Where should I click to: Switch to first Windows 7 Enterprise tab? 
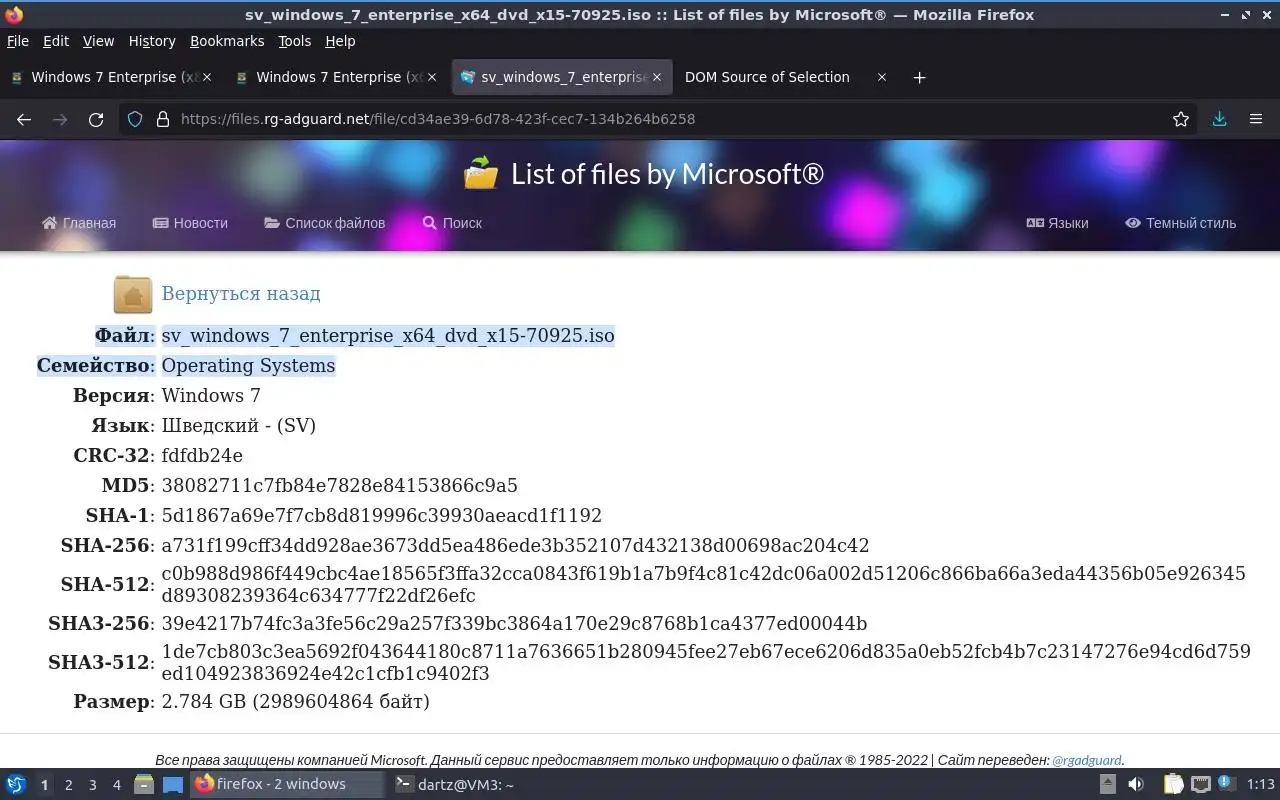(112, 77)
